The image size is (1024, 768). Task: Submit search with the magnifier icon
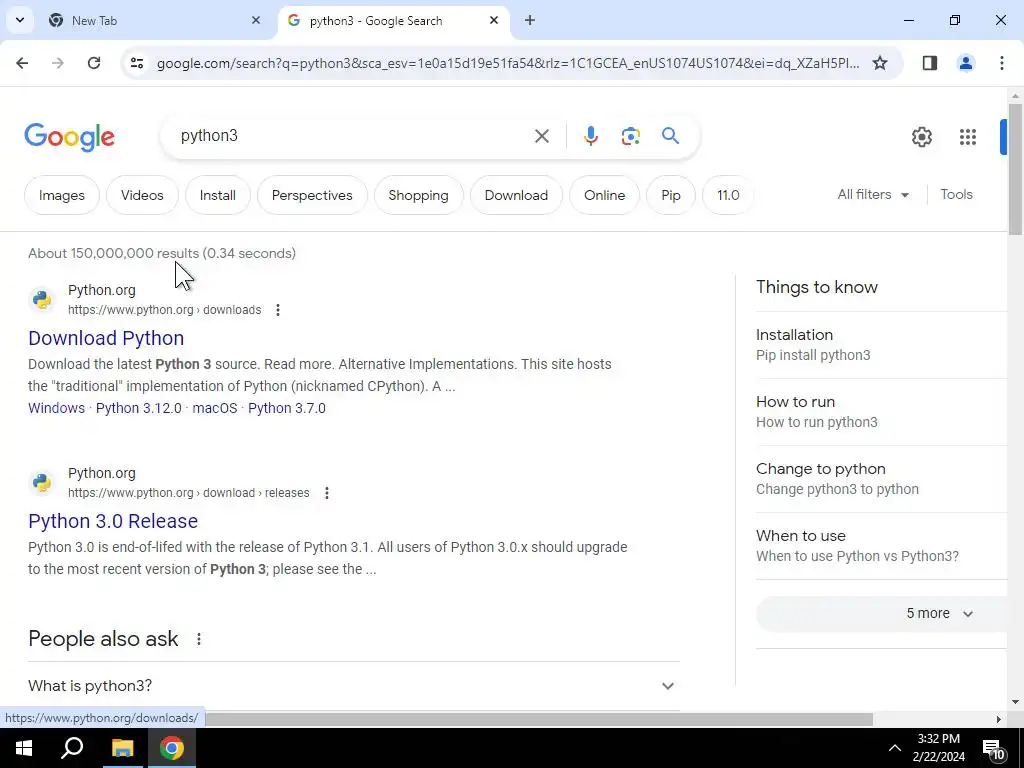point(670,136)
